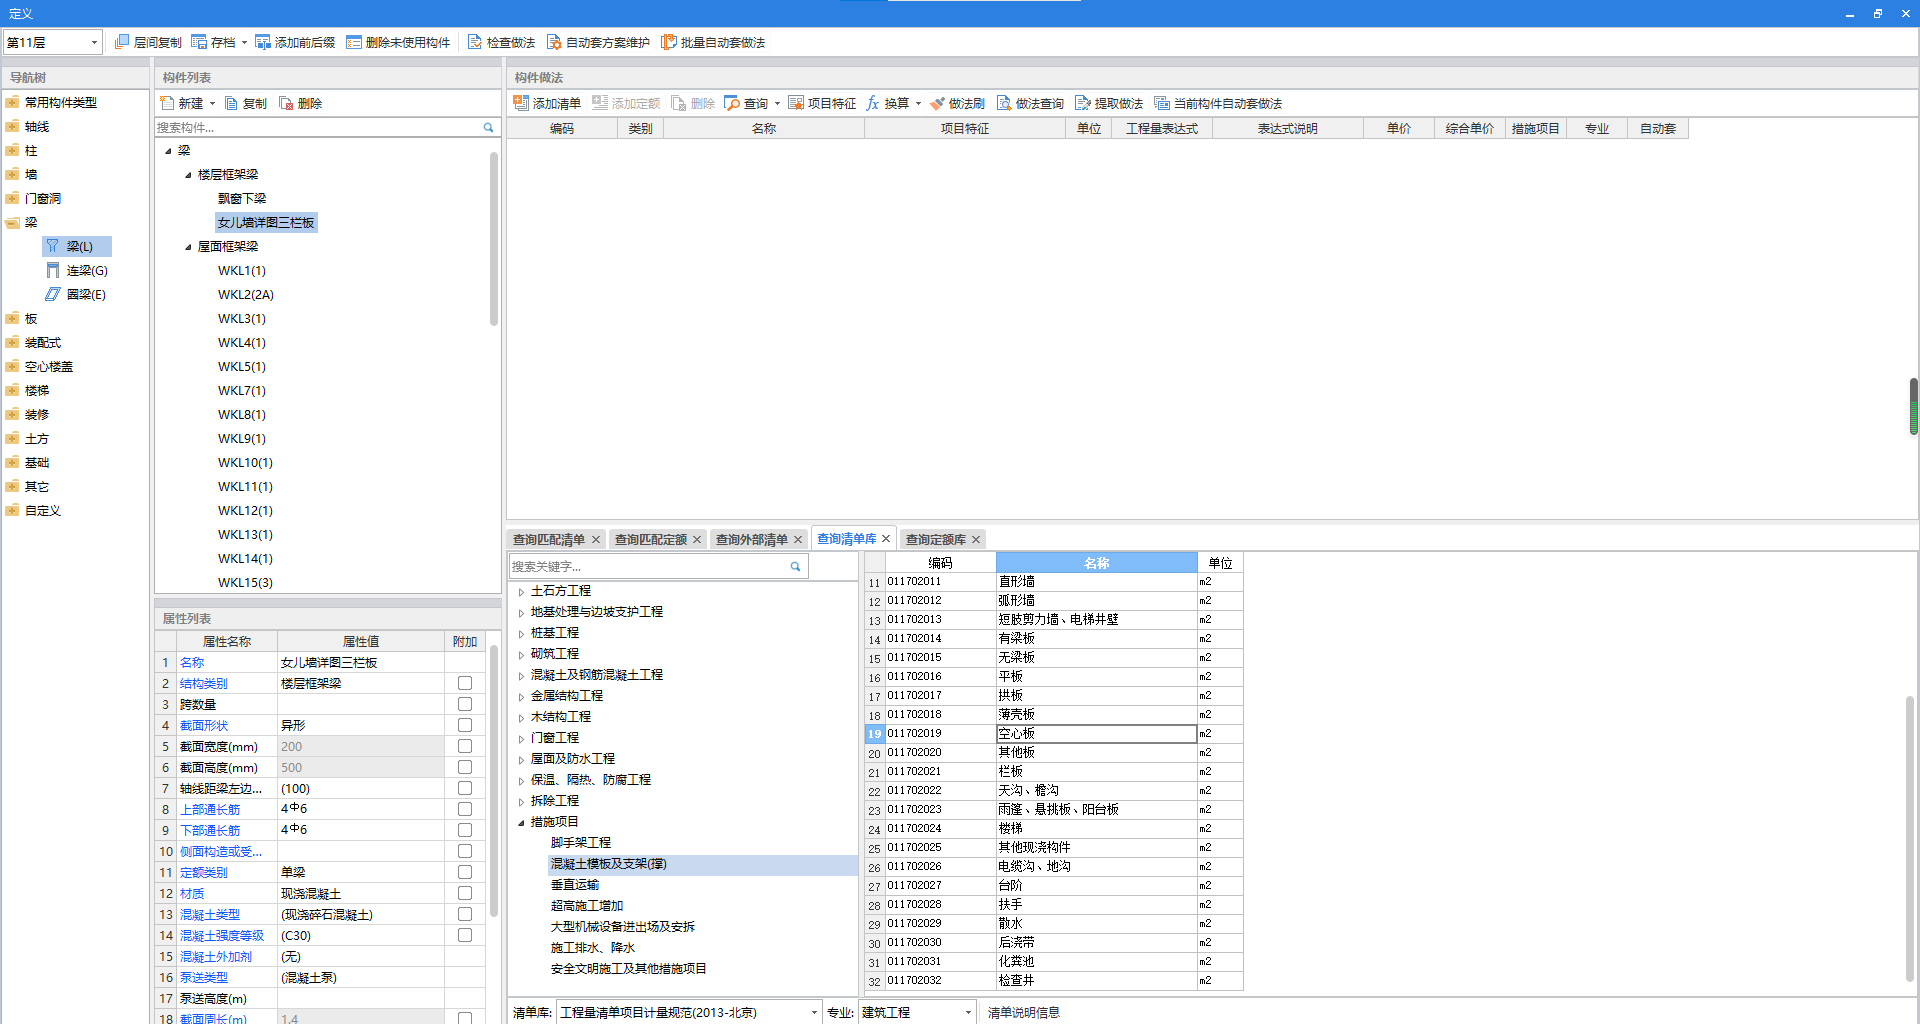Viewport: 1920px width, 1024px height.
Task: Click the 层间复制 toolbar icon
Action: [122, 42]
